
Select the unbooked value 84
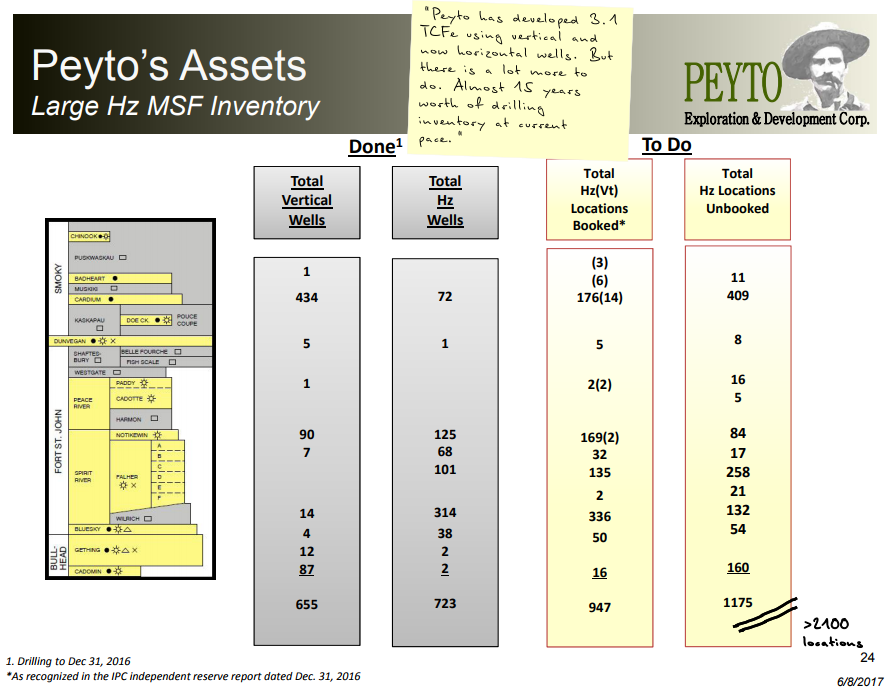tap(738, 434)
